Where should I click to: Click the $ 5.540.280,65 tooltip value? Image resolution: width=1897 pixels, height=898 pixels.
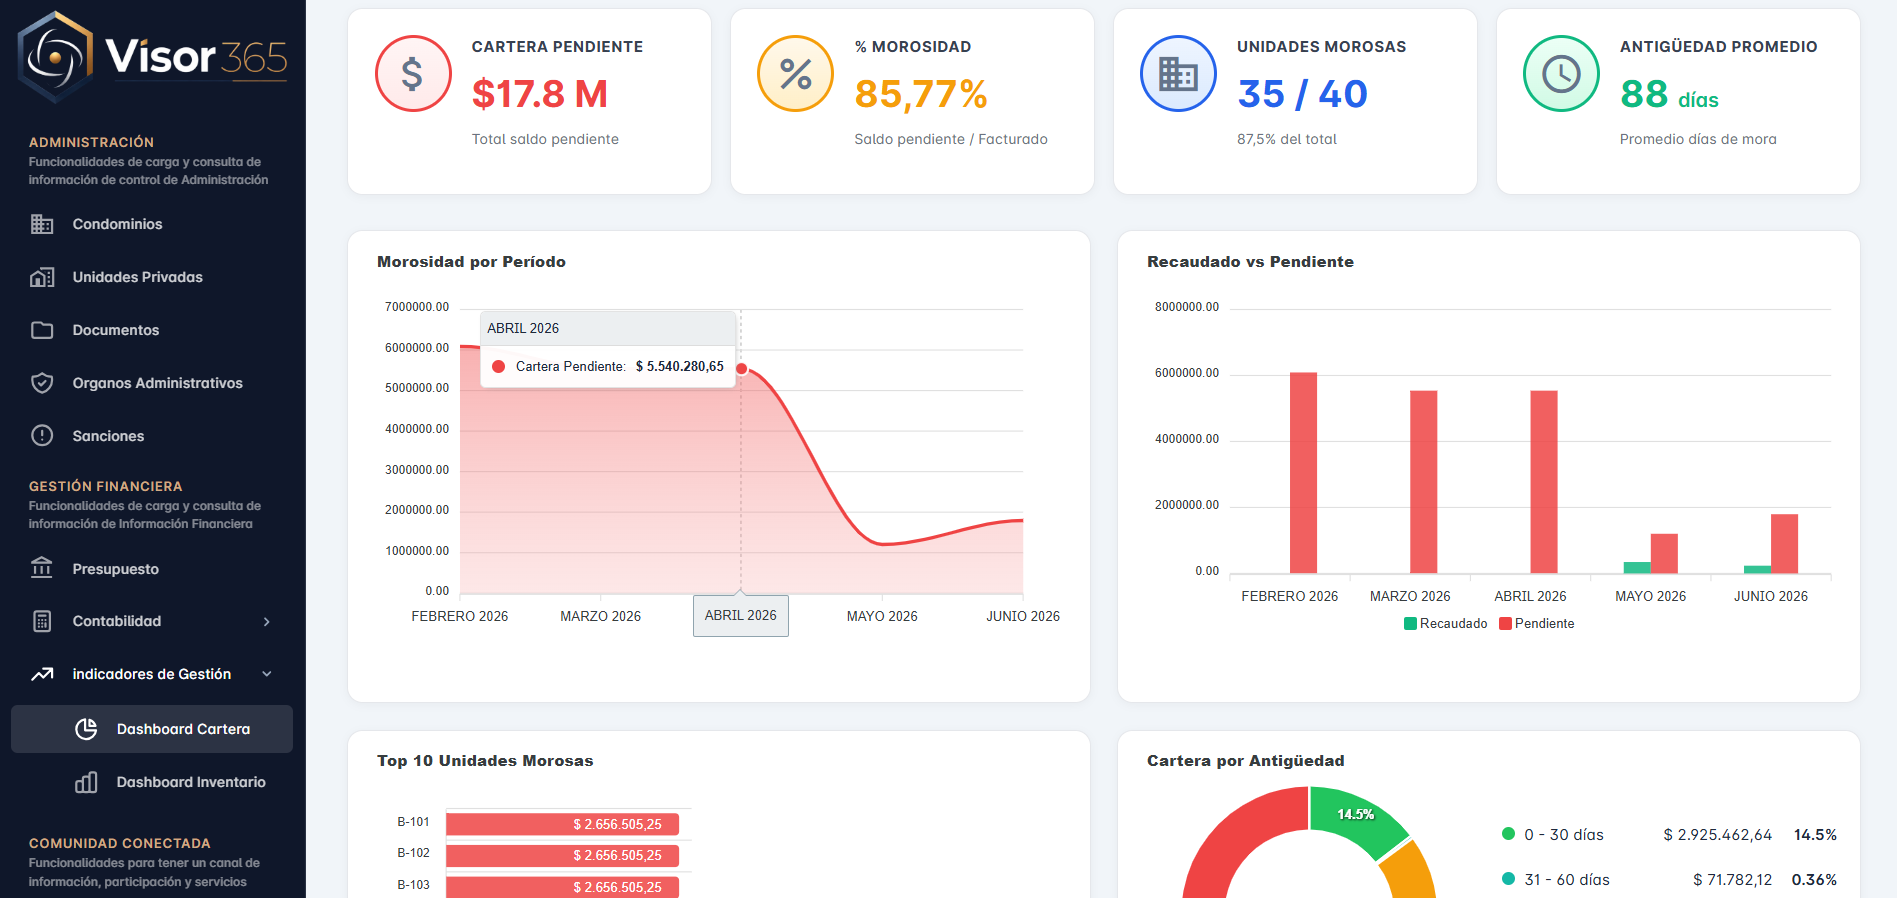point(680,366)
